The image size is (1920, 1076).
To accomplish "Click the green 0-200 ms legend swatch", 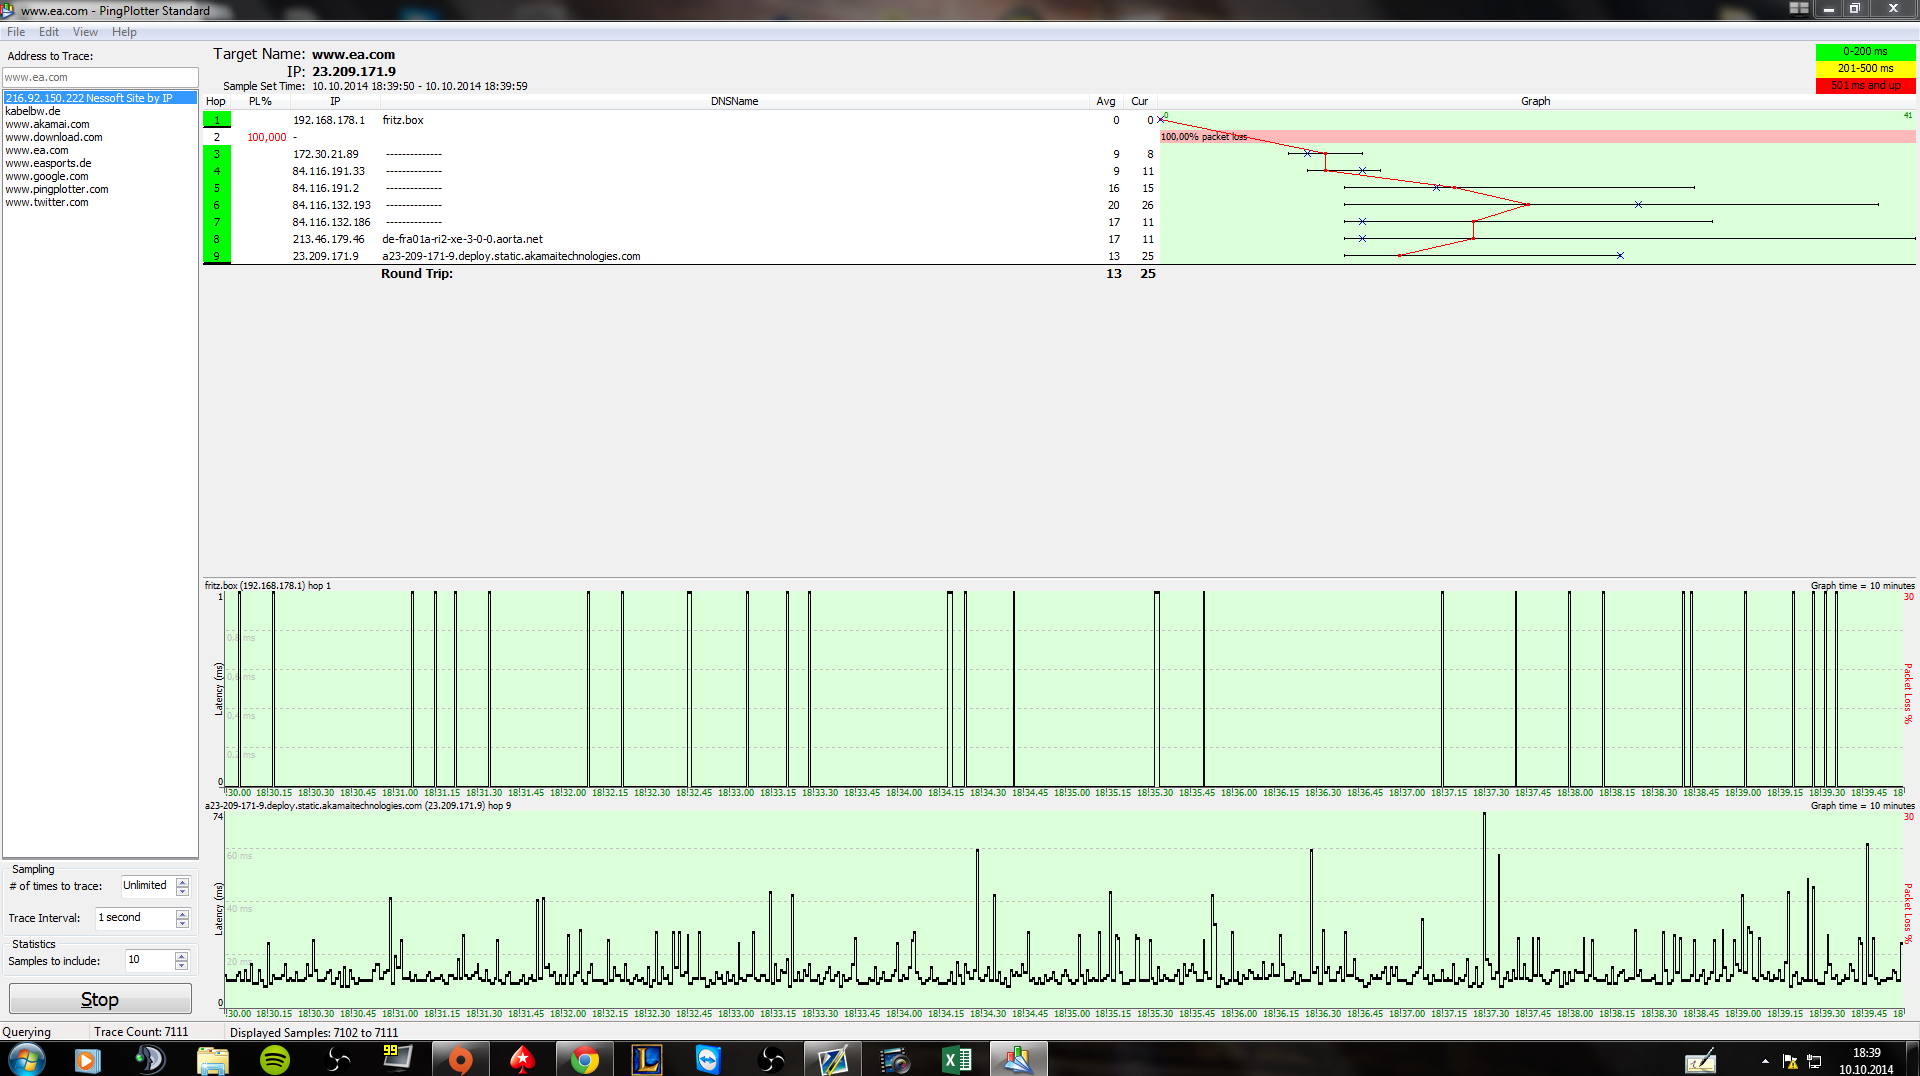I will (x=1865, y=51).
